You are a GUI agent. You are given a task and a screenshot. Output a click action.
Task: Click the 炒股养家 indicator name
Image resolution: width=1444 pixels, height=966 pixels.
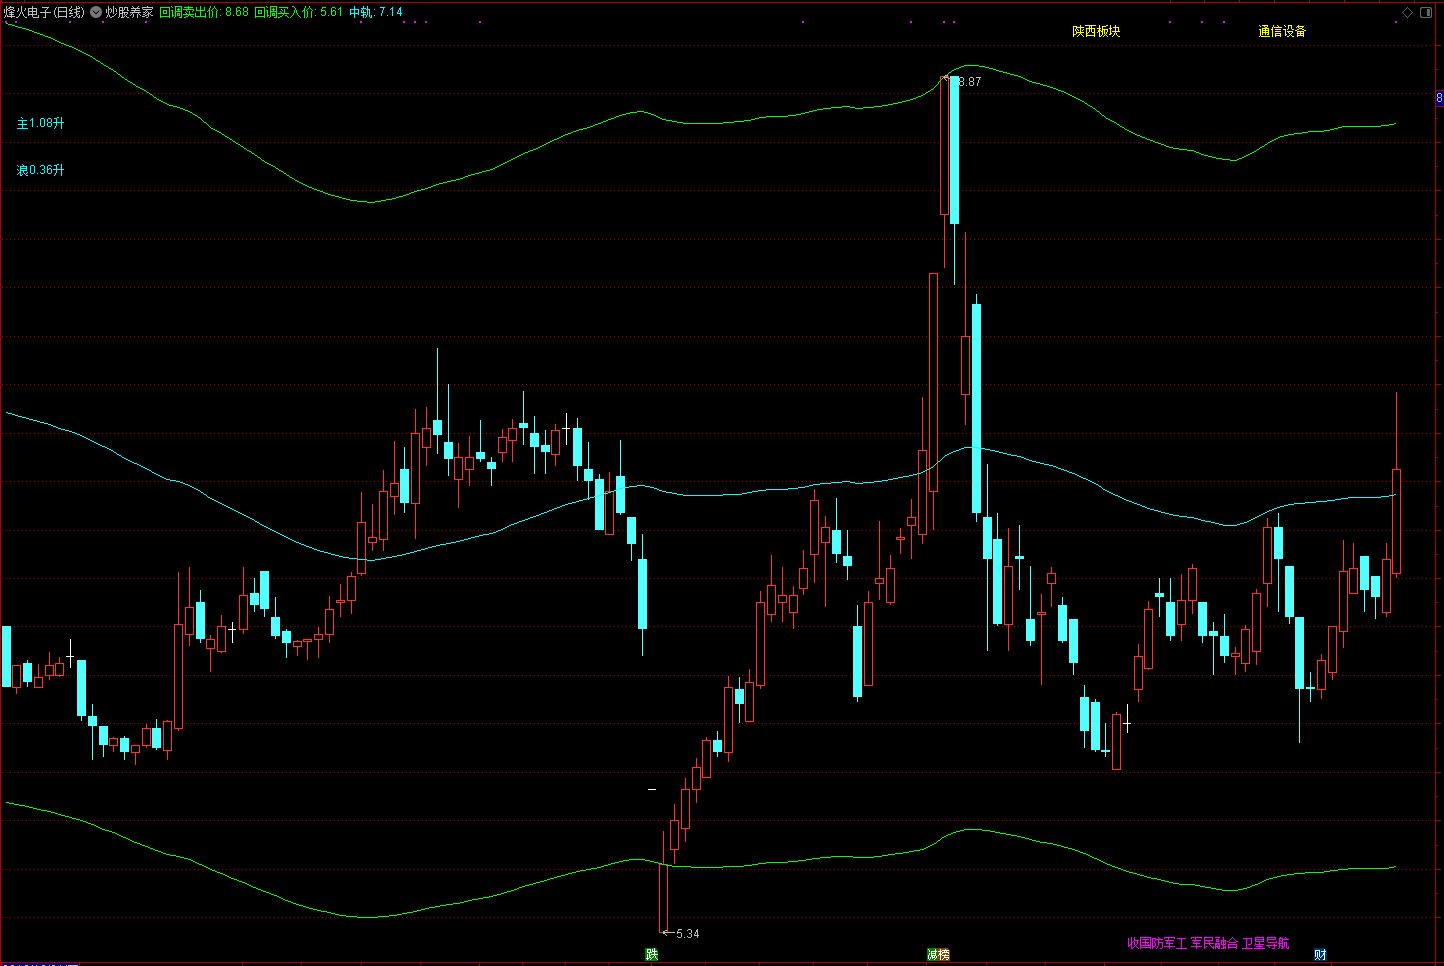point(130,12)
